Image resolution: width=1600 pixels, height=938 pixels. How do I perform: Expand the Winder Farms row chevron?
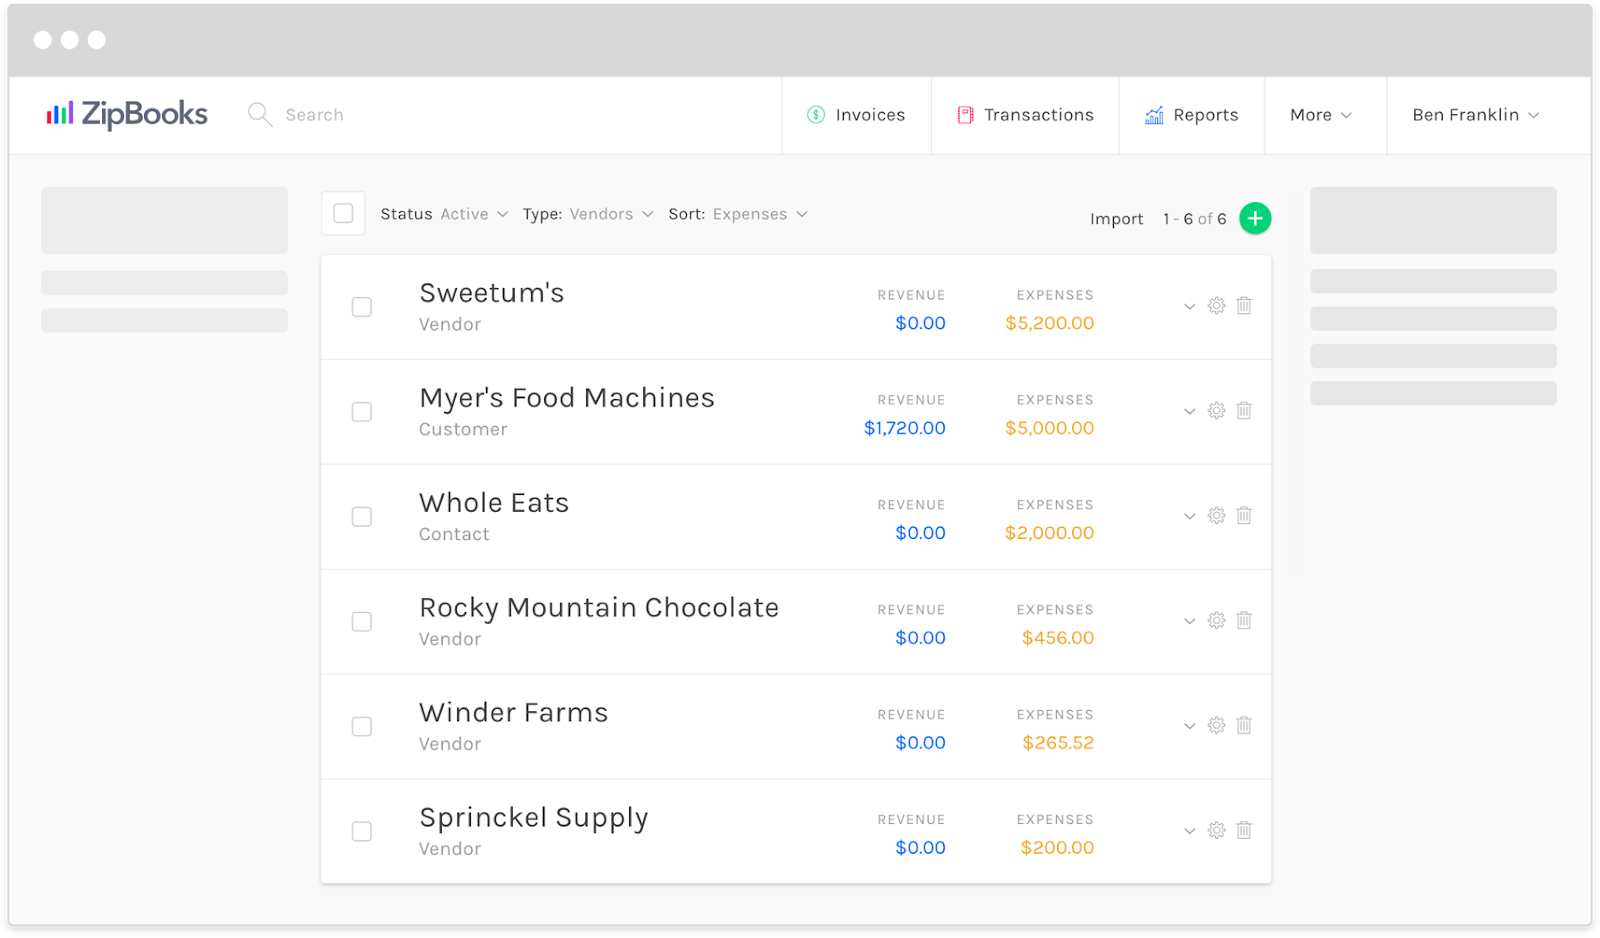coord(1189,727)
